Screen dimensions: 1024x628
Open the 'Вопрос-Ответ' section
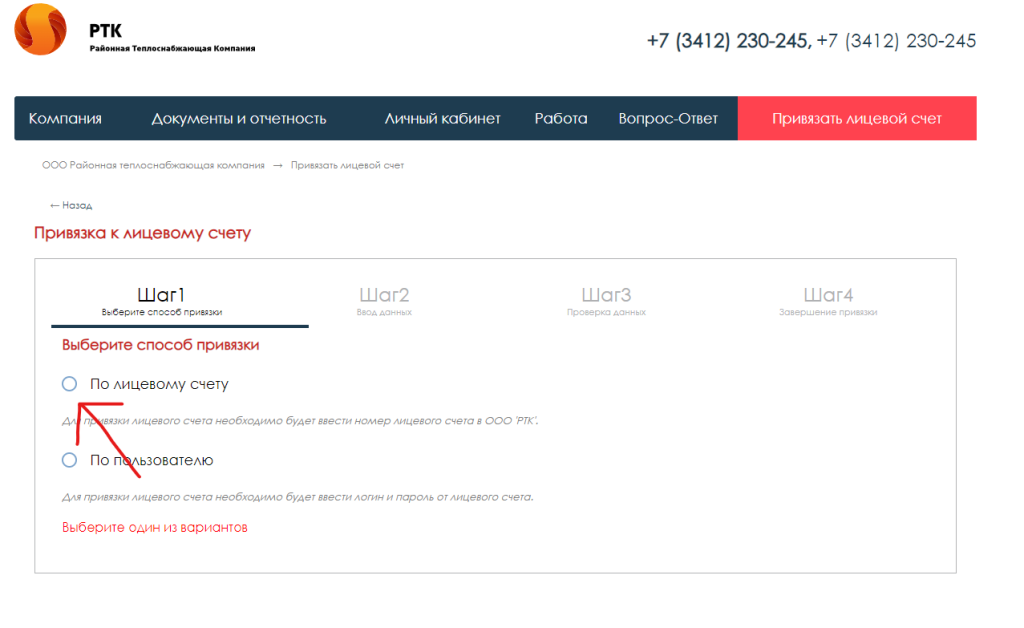pyautogui.click(x=668, y=119)
